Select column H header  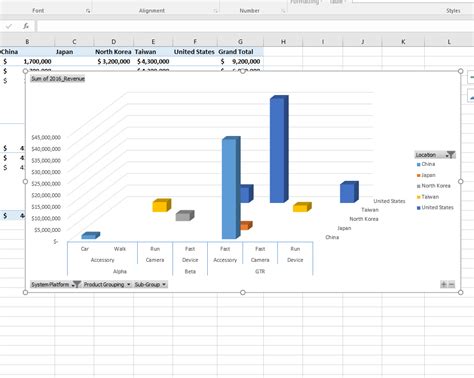(283, 42)
